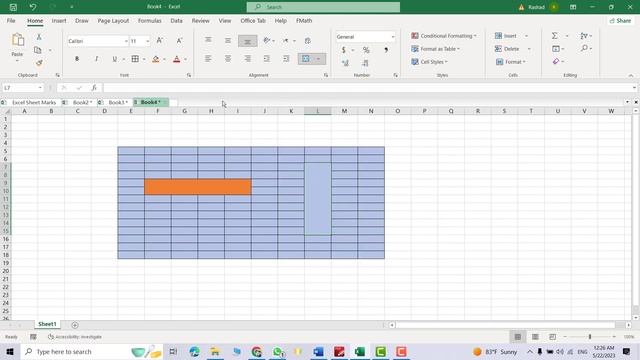Open the Page Layout tab
This screenshot has width=640, height=360.
(113, 21)
